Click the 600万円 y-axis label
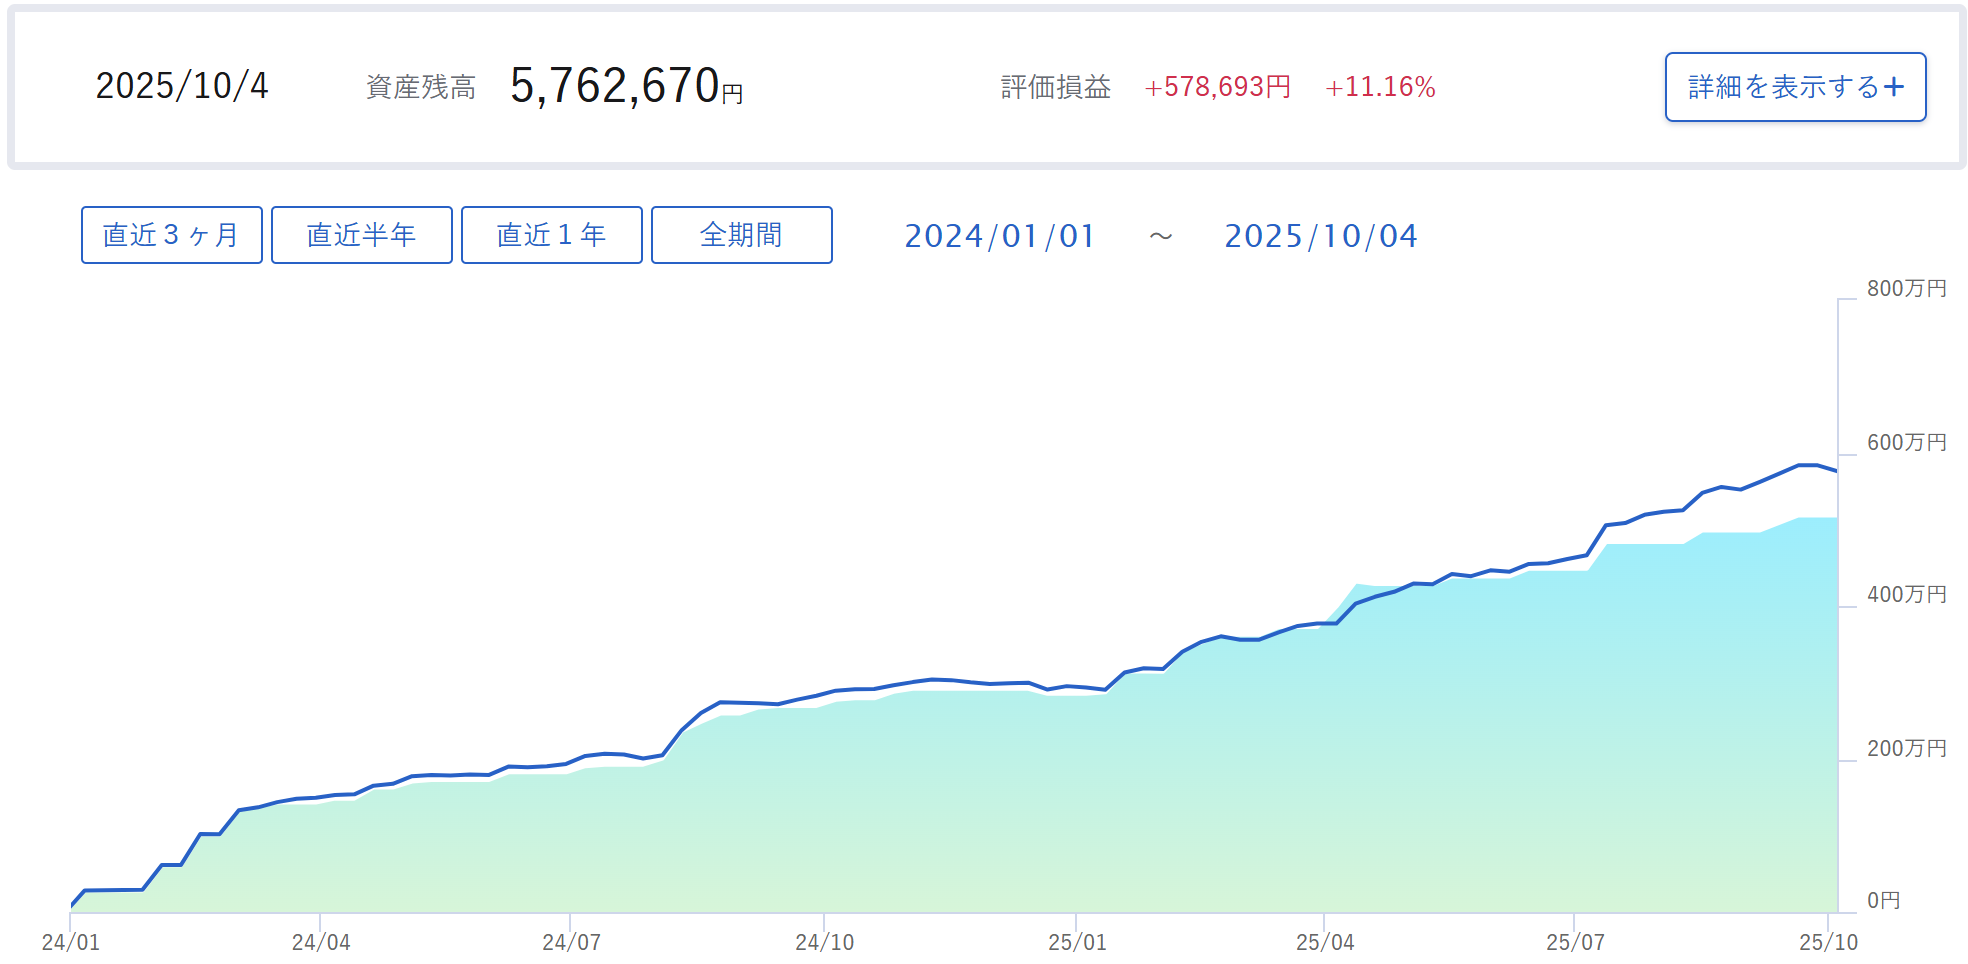 pyautogui.click(x=1906, y=442)
